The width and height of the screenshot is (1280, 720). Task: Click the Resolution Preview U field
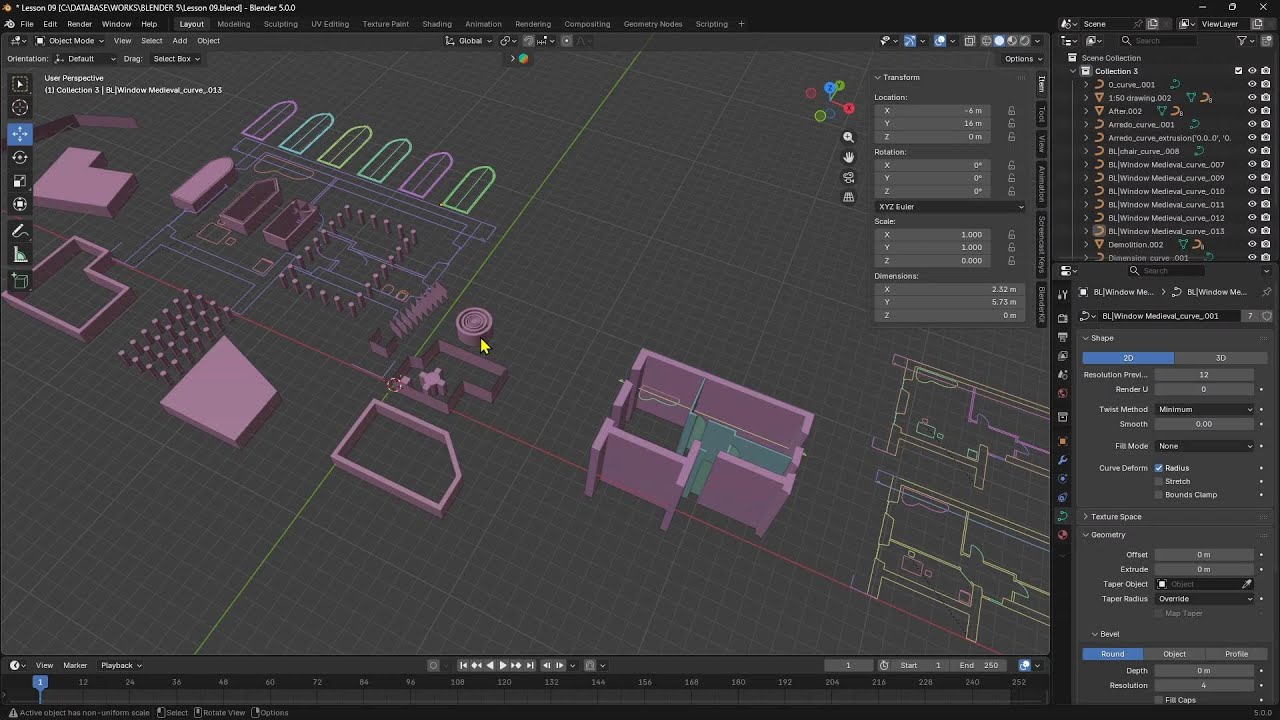point(1204,375)
